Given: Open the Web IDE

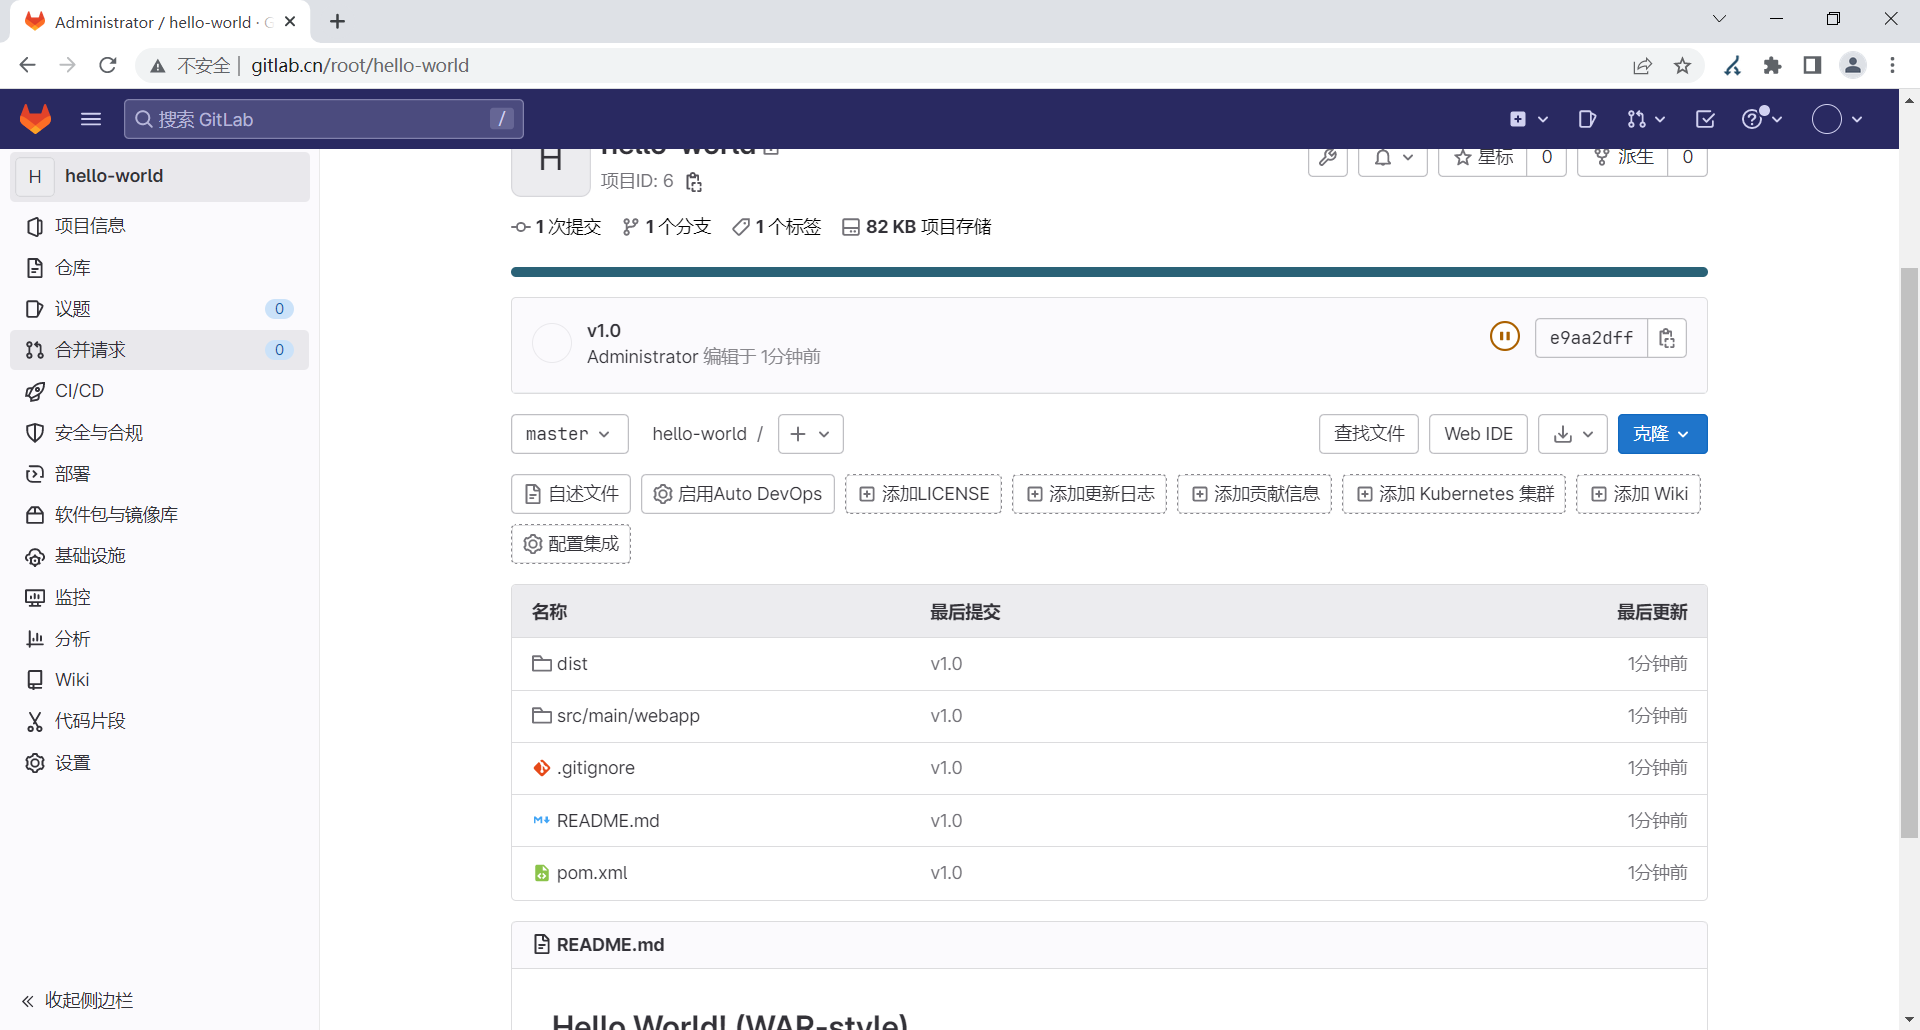Looking at the screenshot, I should [1479, 434].
